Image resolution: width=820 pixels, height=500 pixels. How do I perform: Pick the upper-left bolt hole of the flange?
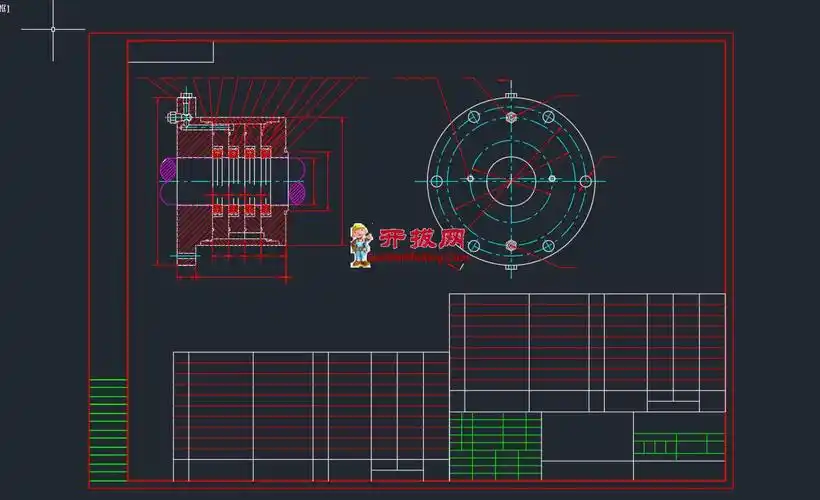(x=473, y=117)
